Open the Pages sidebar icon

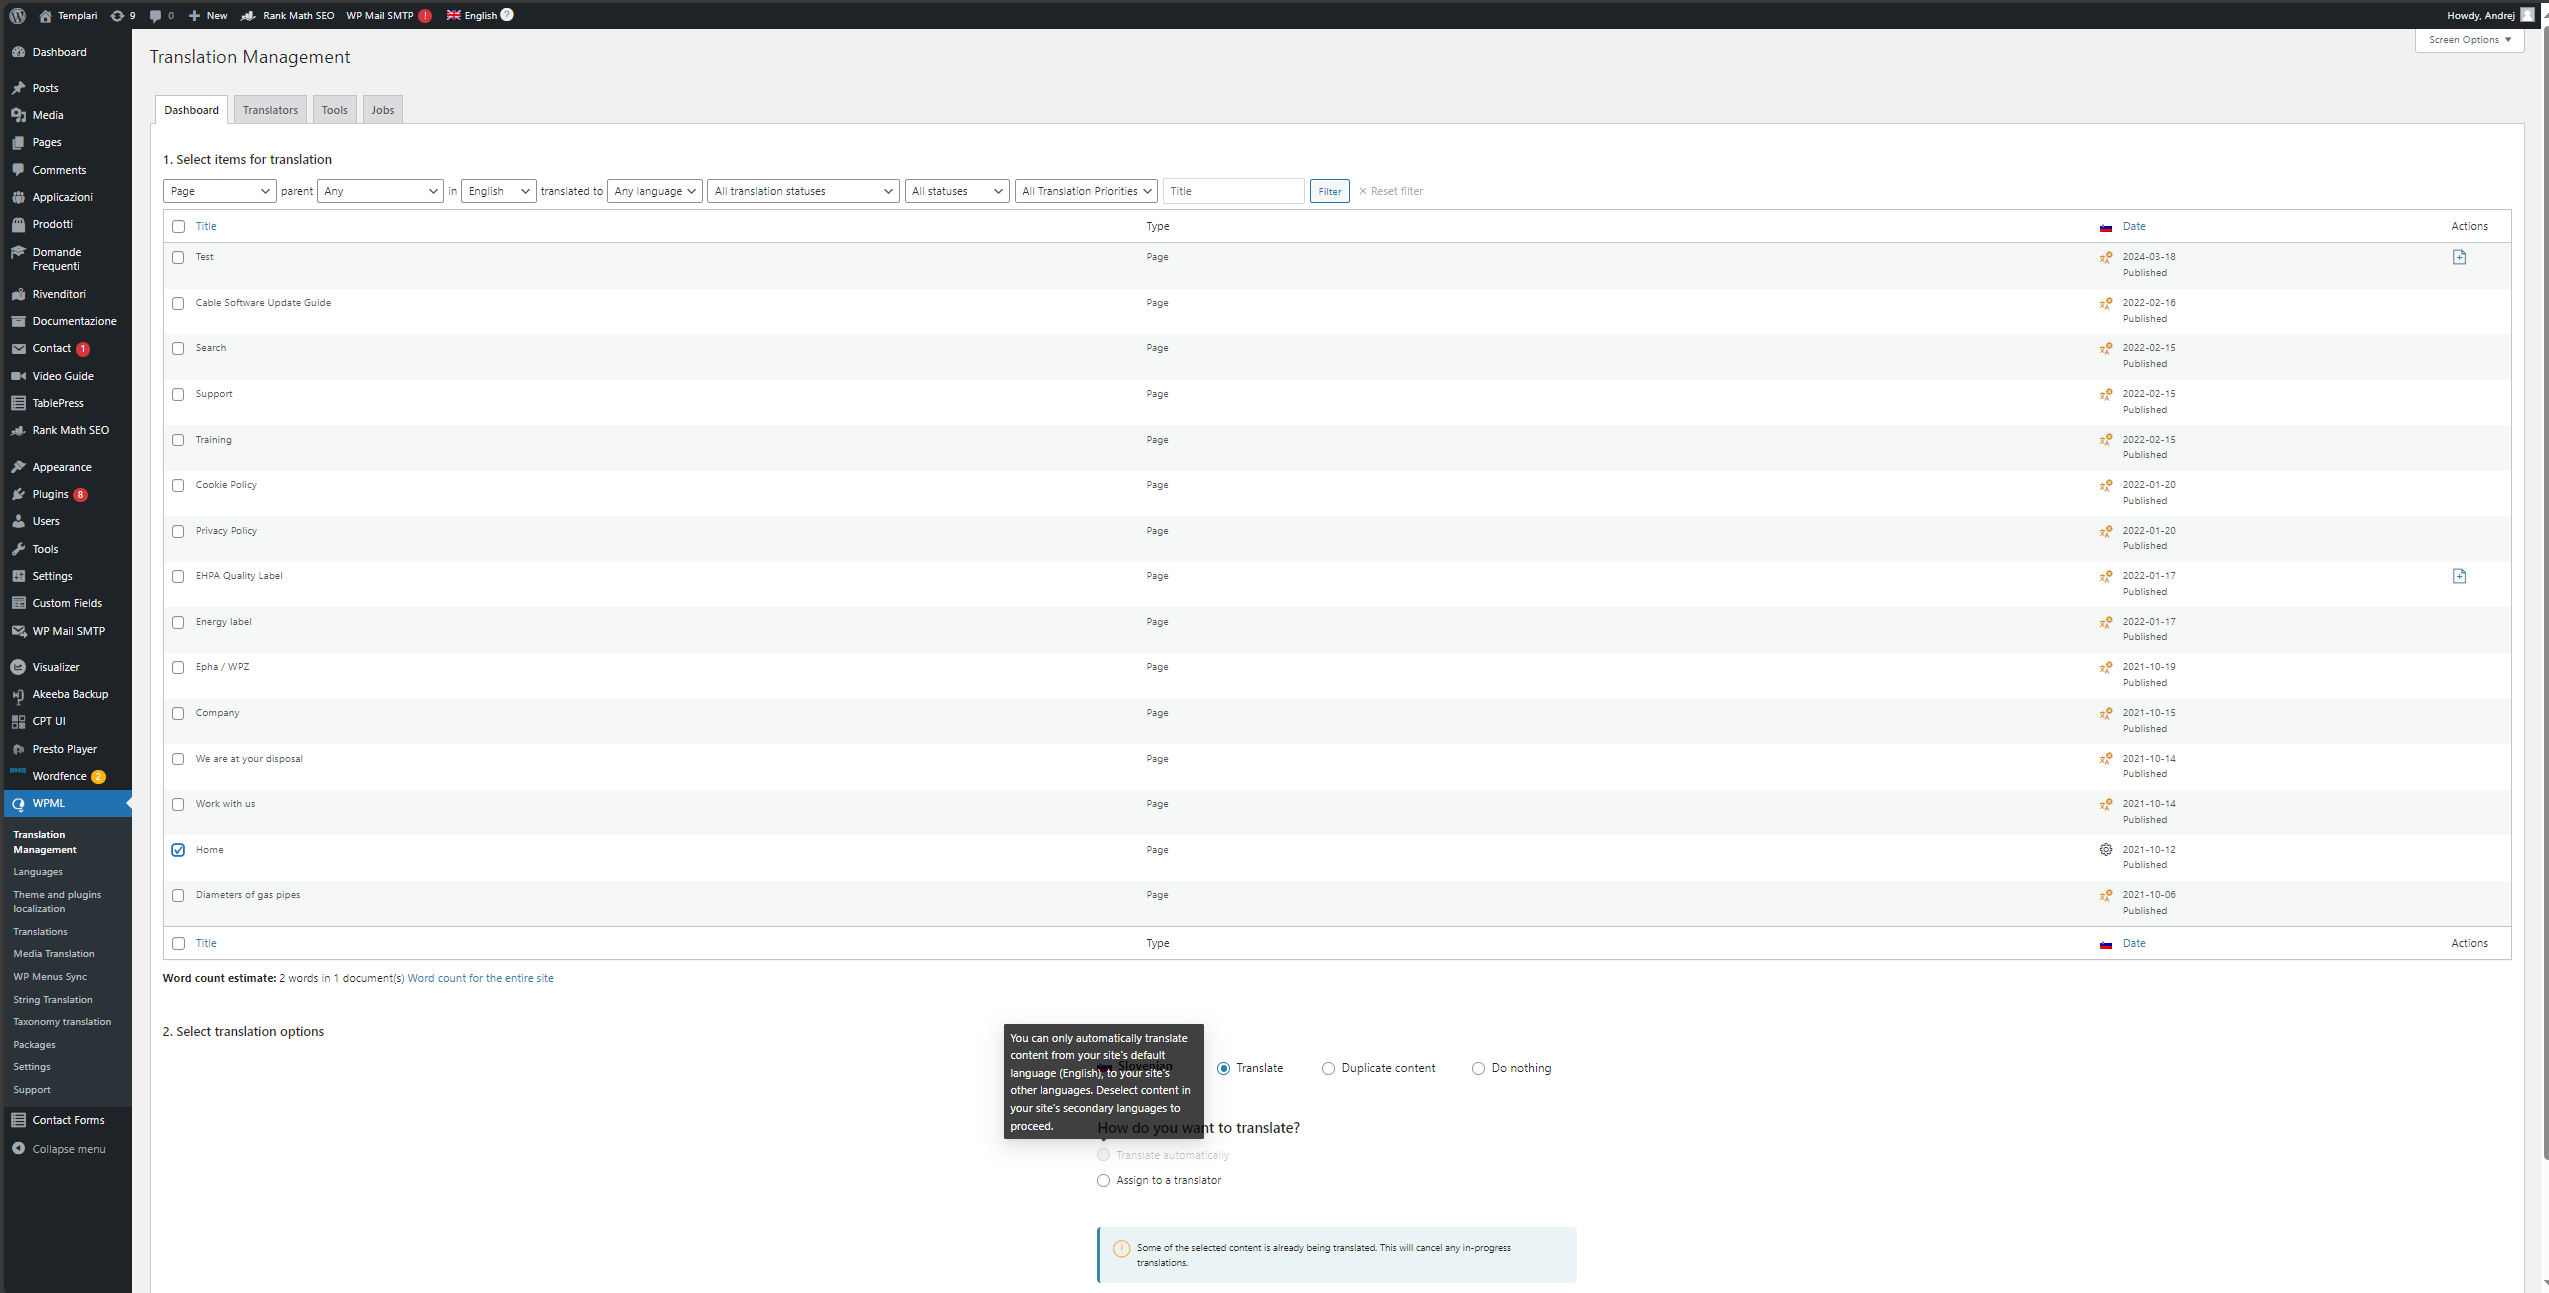click(18, 142)
